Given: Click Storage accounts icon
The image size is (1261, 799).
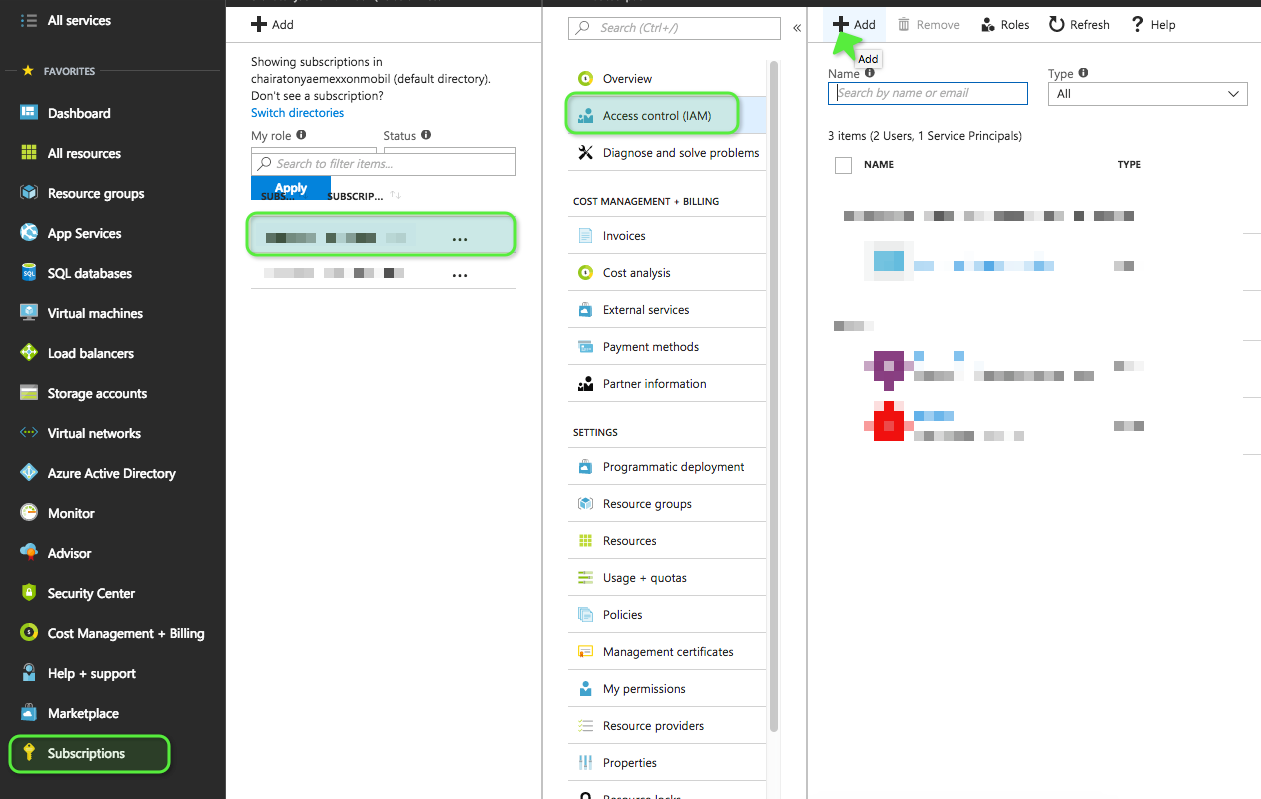Looking at the screenshot, I should click(29, 393).
